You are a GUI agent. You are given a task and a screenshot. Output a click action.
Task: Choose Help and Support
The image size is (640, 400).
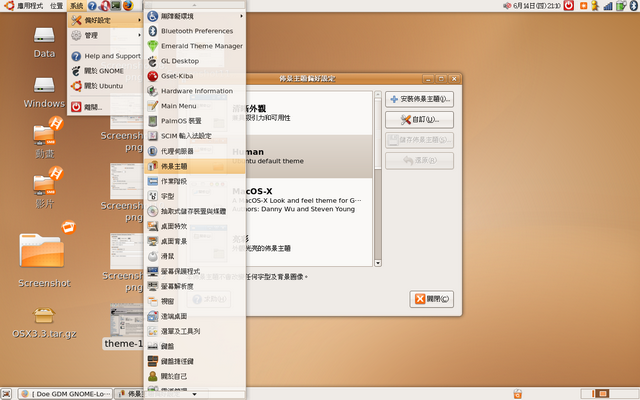pos(105,56)
